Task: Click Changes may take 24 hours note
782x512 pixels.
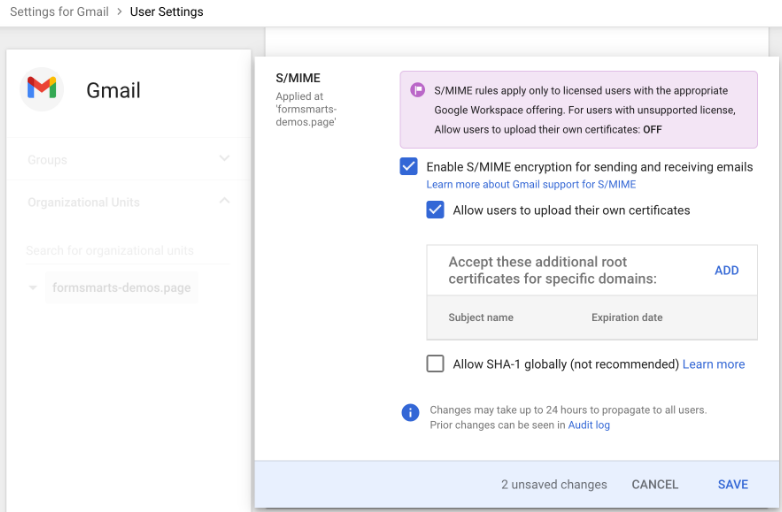Action: point(568,410)
